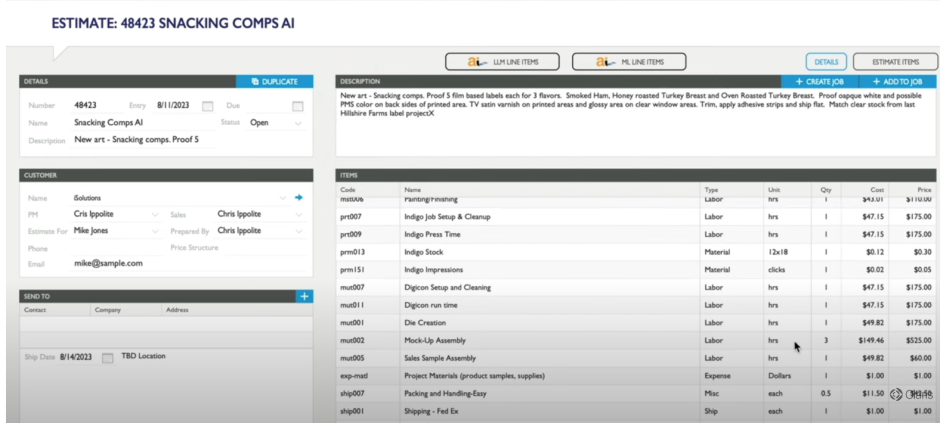Image resolution: width=940 pixels, height=423 pixels.
Task: Switch to the Estimate Items tab
Action: [895, 62]
